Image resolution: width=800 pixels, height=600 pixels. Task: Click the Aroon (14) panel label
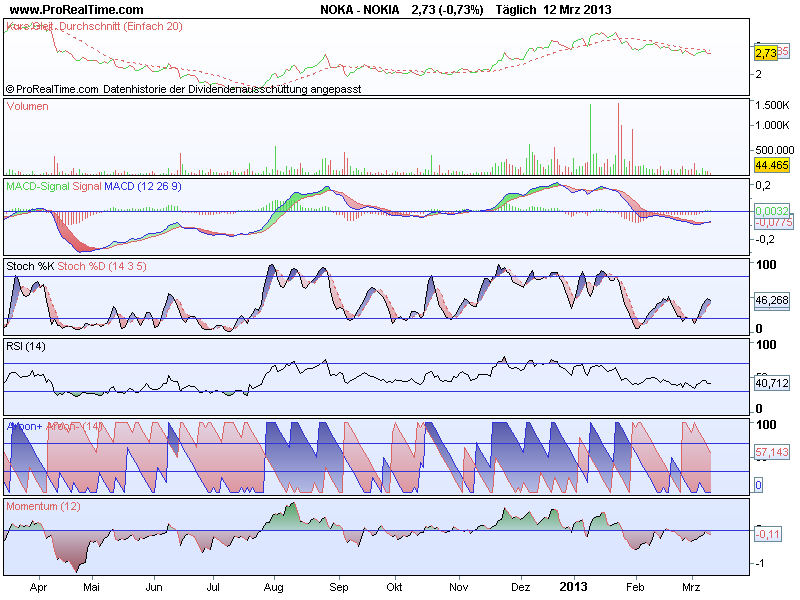55,426
